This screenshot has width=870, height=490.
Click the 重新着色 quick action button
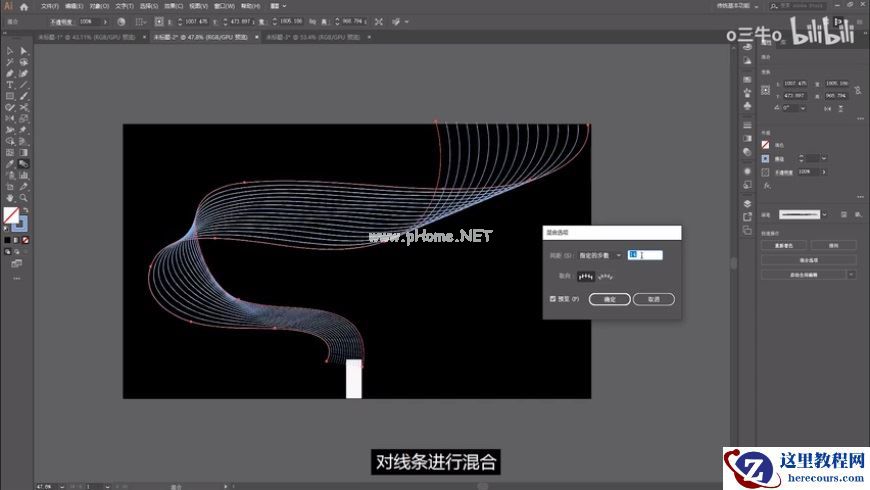783,245
